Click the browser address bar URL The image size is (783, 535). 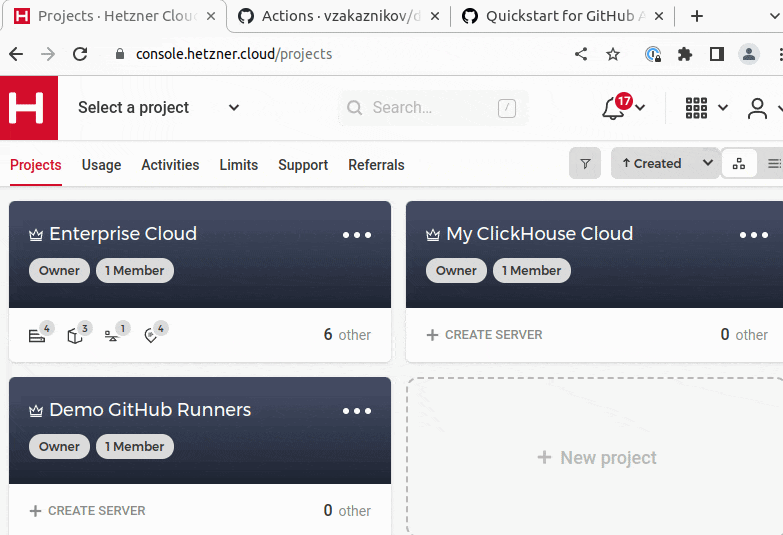point(234,54)
